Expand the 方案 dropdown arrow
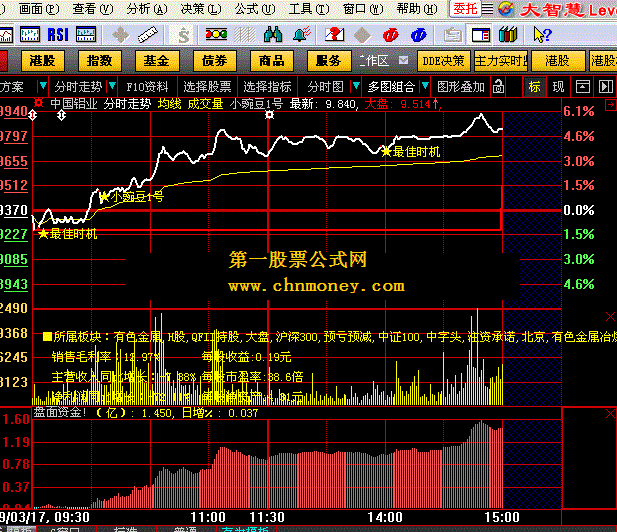The width and height of the screenshot is (617, 532). [42, 86]
